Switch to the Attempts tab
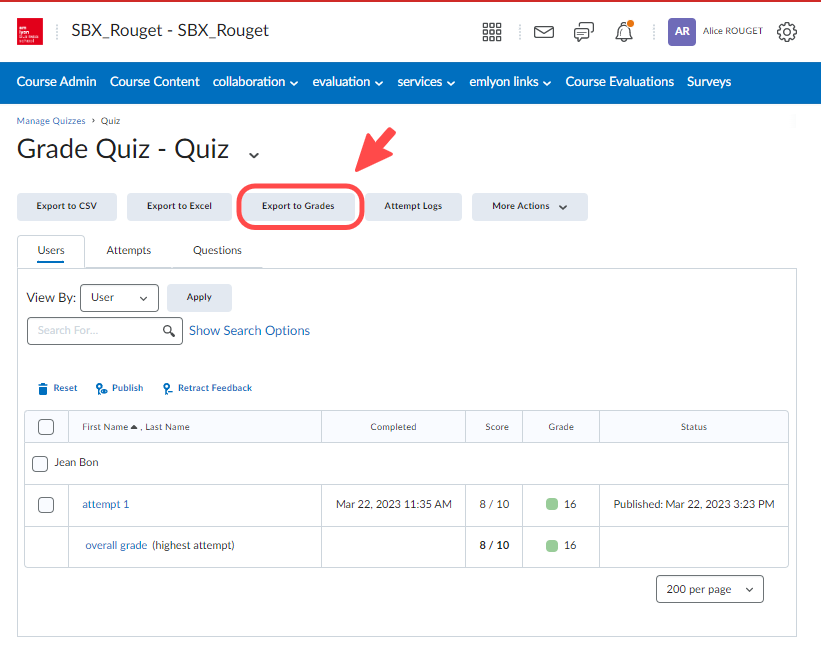 pos(129,251)
